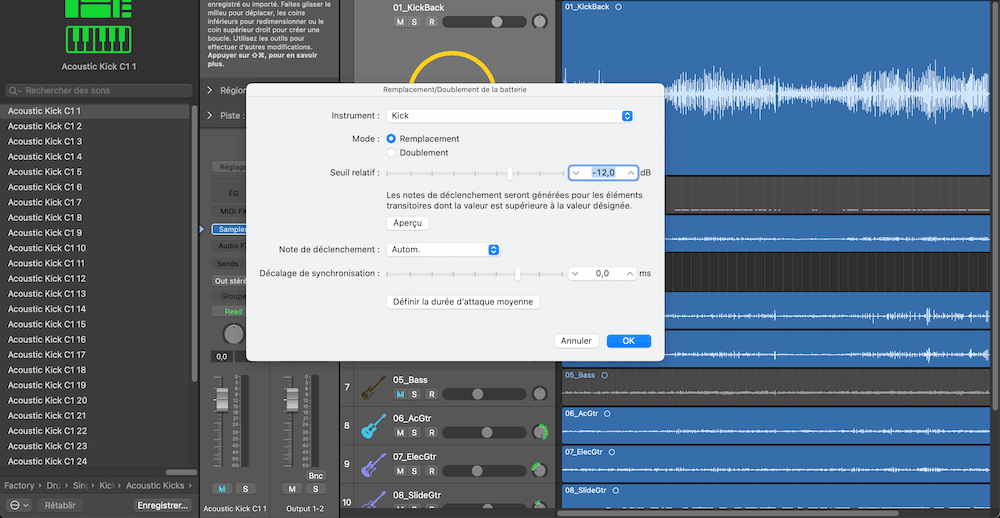
Task: Click Définir la durée d'attaque moyenne
Action: (463, 302)
